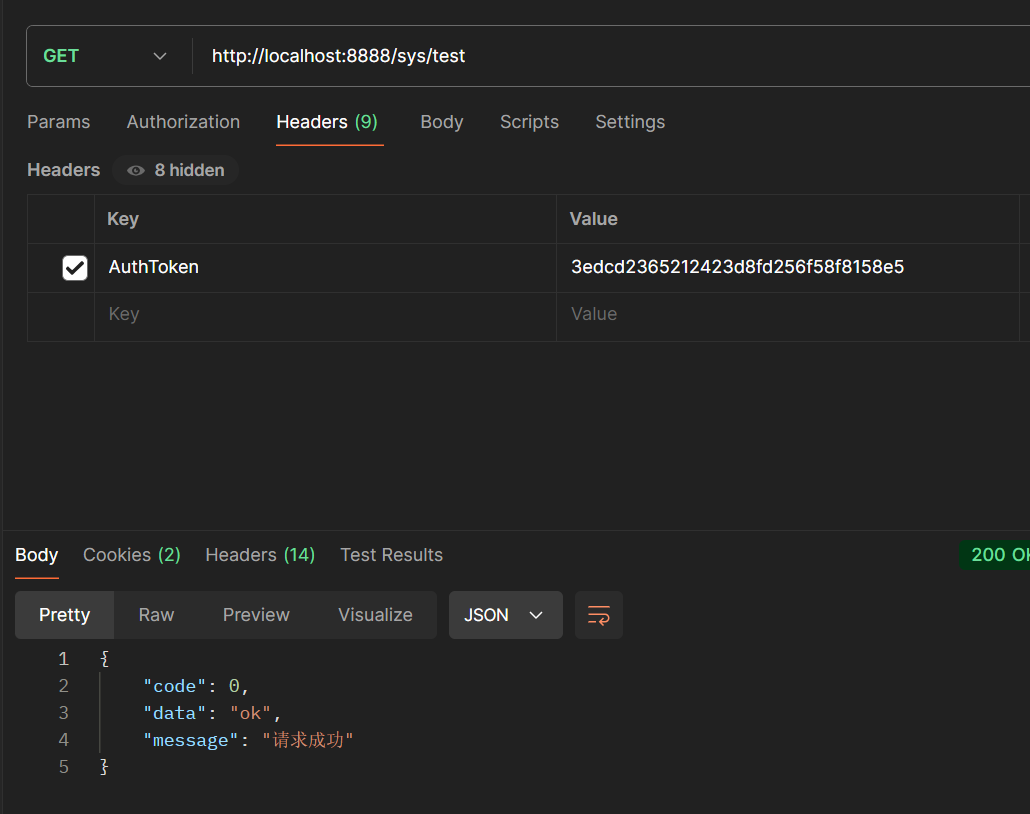This screenshot has width=1030, height=814.
Task: Open the GET method dropdown
Action: (x=106, y=56)
